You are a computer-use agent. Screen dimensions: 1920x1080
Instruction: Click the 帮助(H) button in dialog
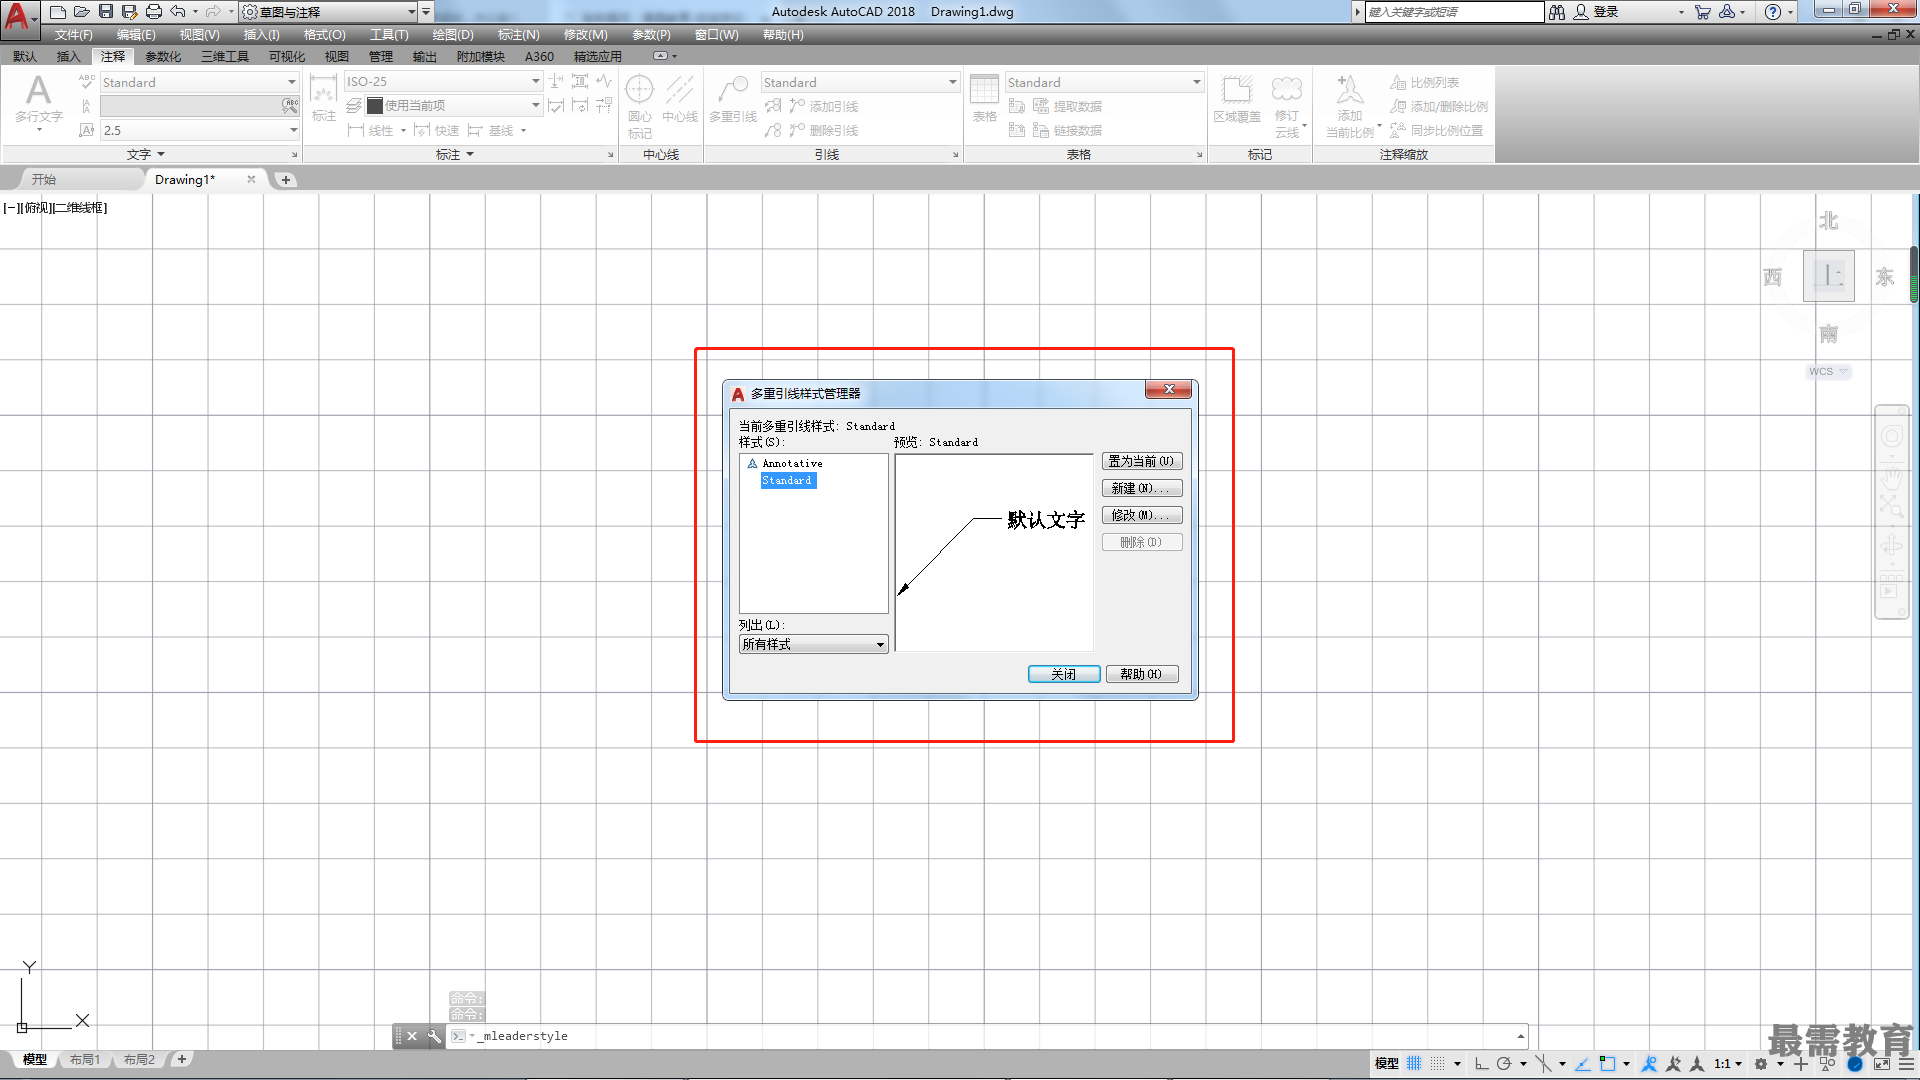coord(1142,674)
